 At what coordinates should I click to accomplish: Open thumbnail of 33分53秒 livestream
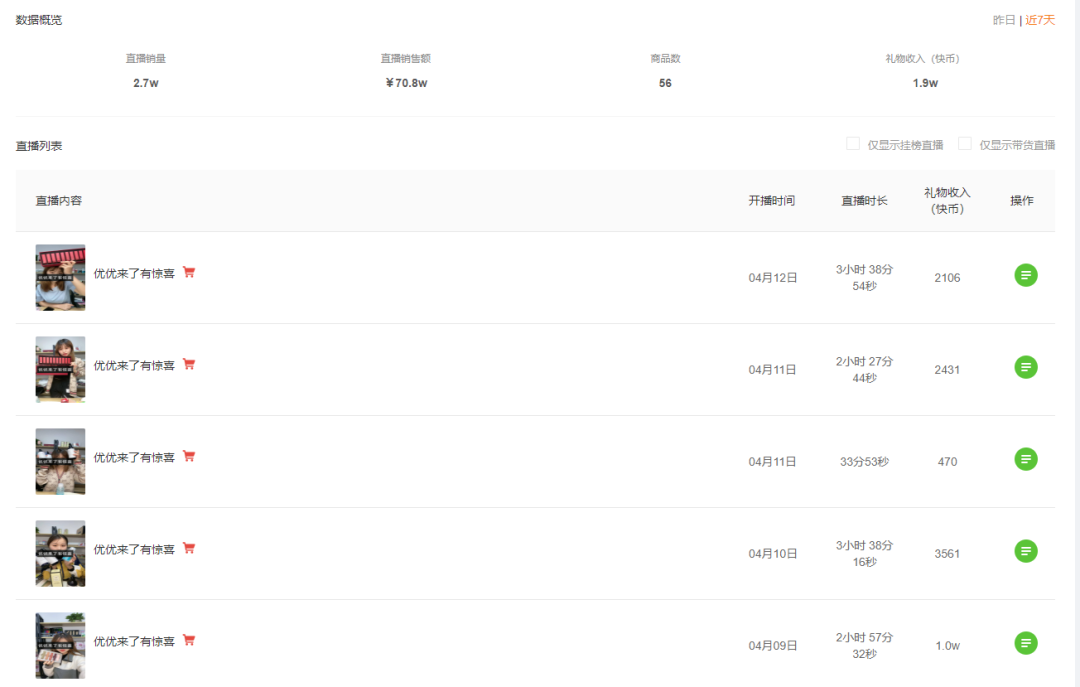click(x=61, y=462)
